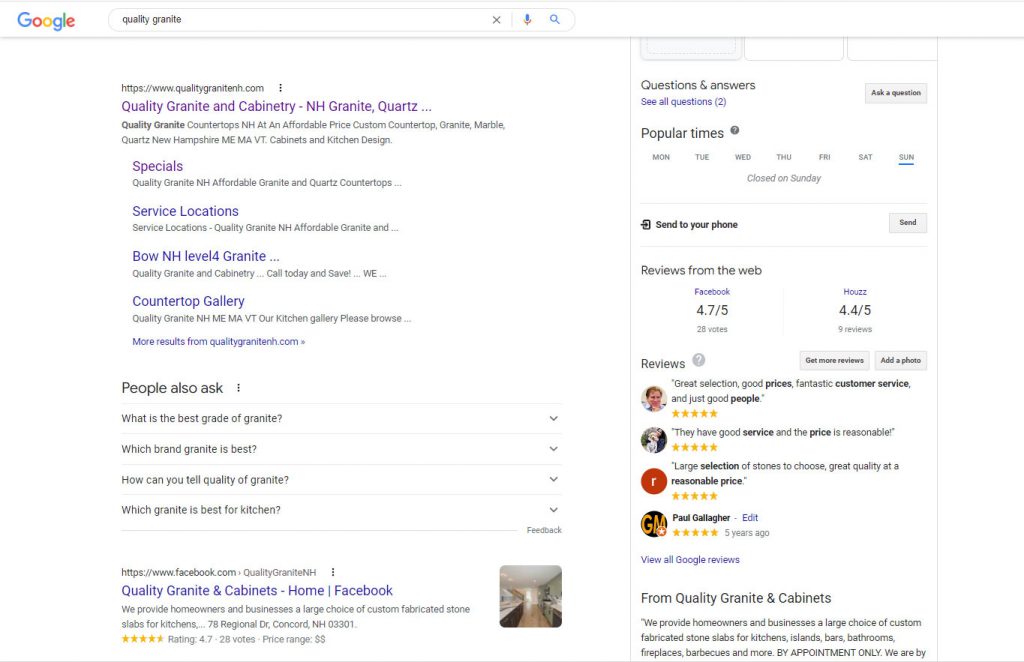Open 'Bow NH level4 Granite' sitelink
This screenshot has width=1024, height=662.
206,257
